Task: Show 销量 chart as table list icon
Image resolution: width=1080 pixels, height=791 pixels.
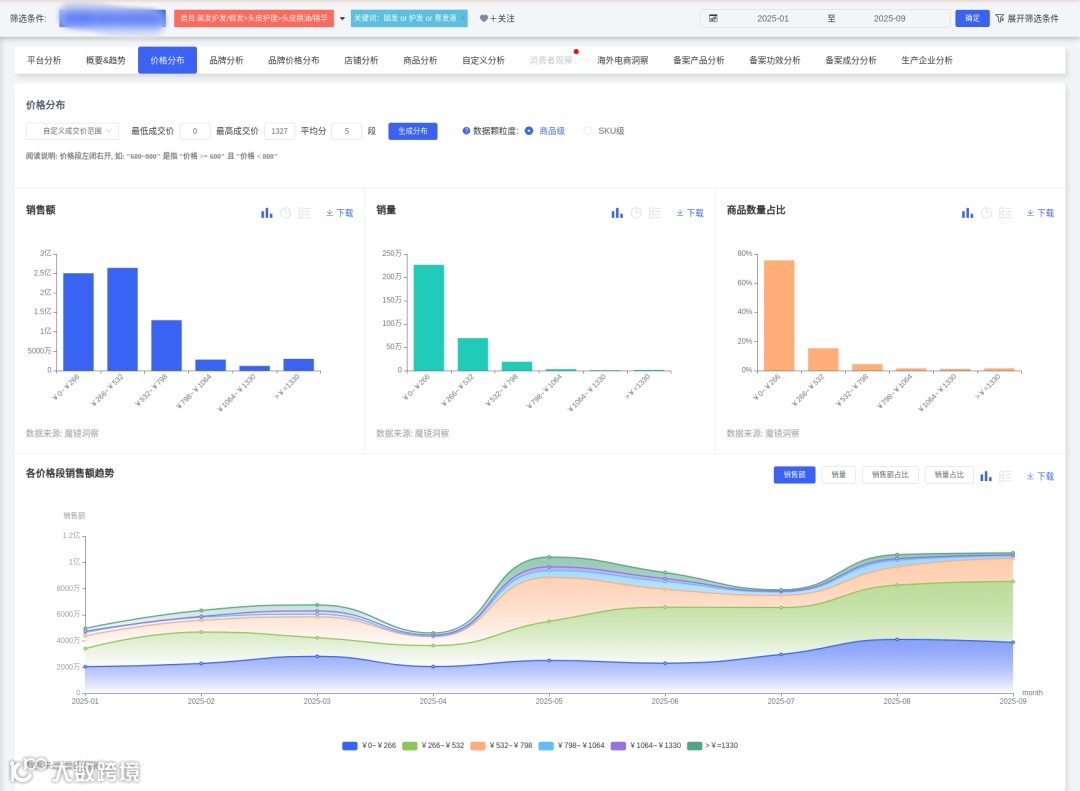Action: tap(655, 213)
